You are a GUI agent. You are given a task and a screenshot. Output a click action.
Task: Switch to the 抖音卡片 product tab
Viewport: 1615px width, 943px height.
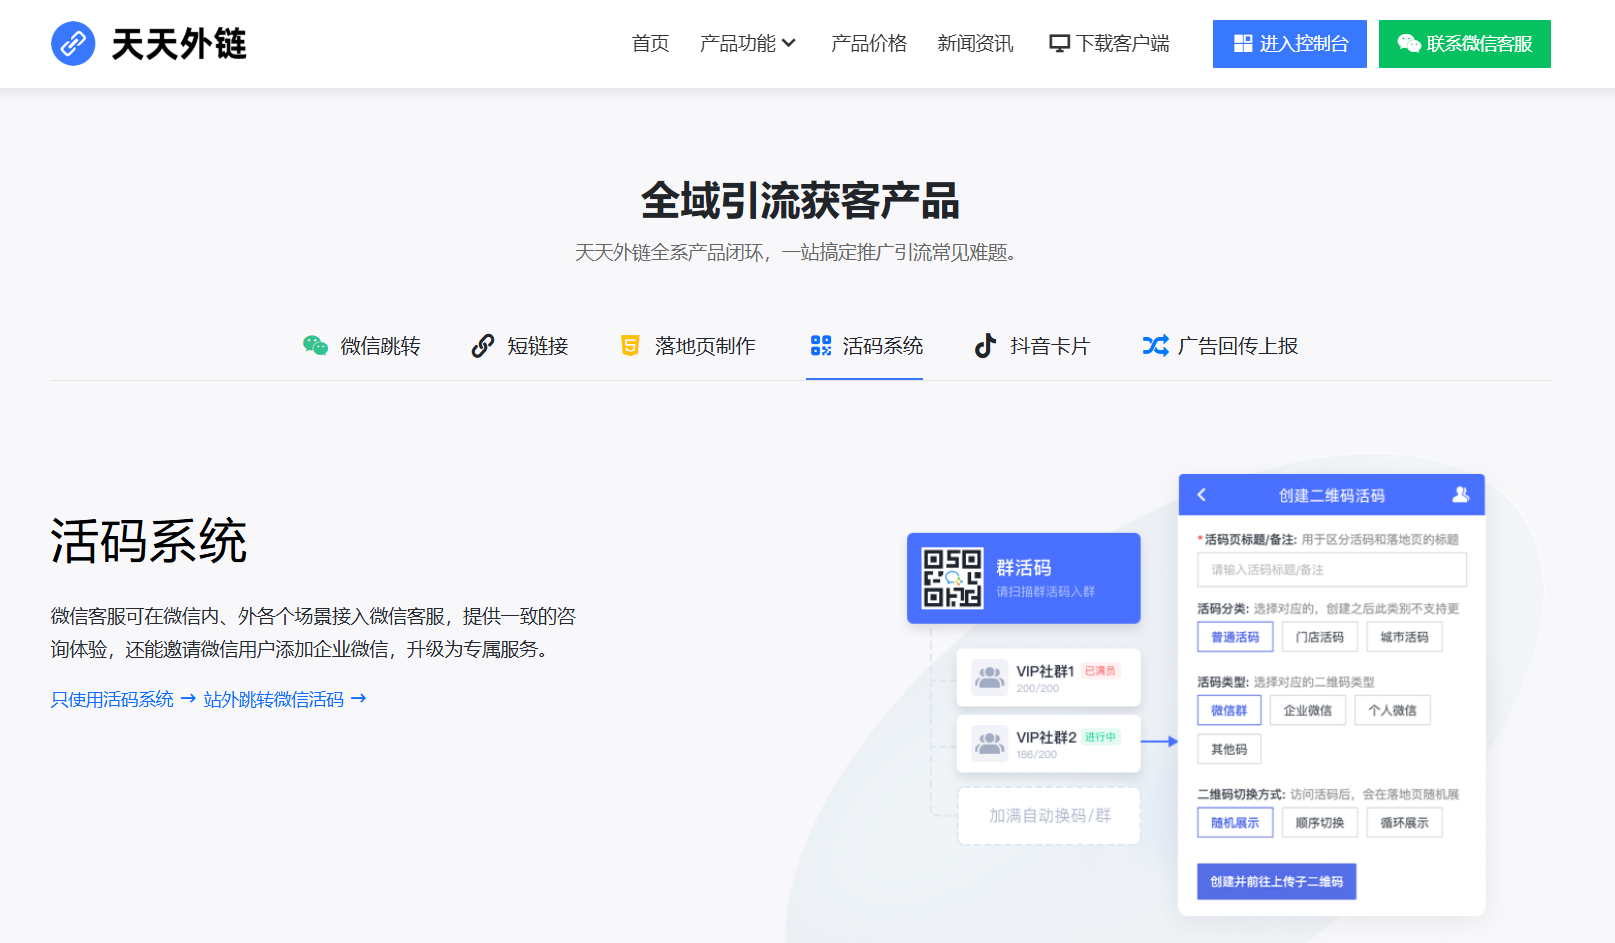click(x=1033, y=346)
